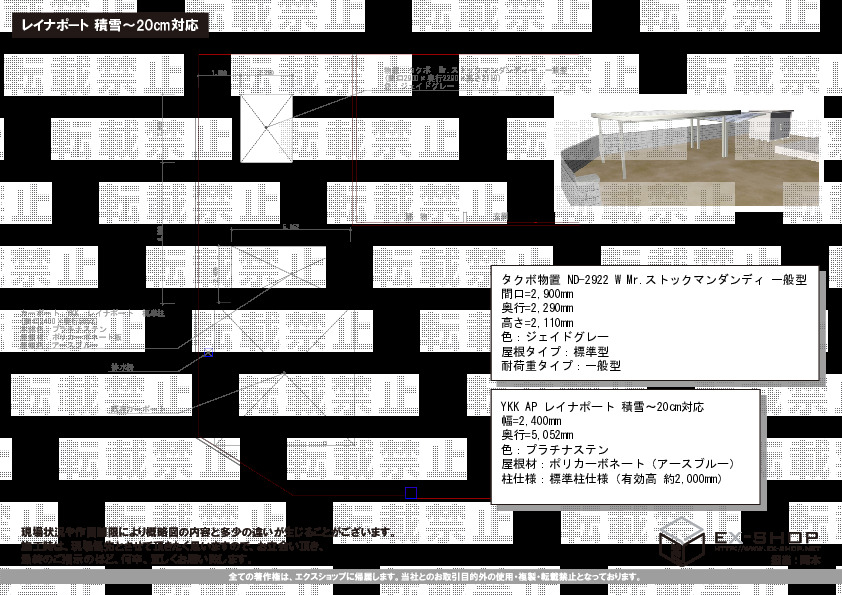
Task: Select the text '間口=2,900mm'
Action: (537, 294)
